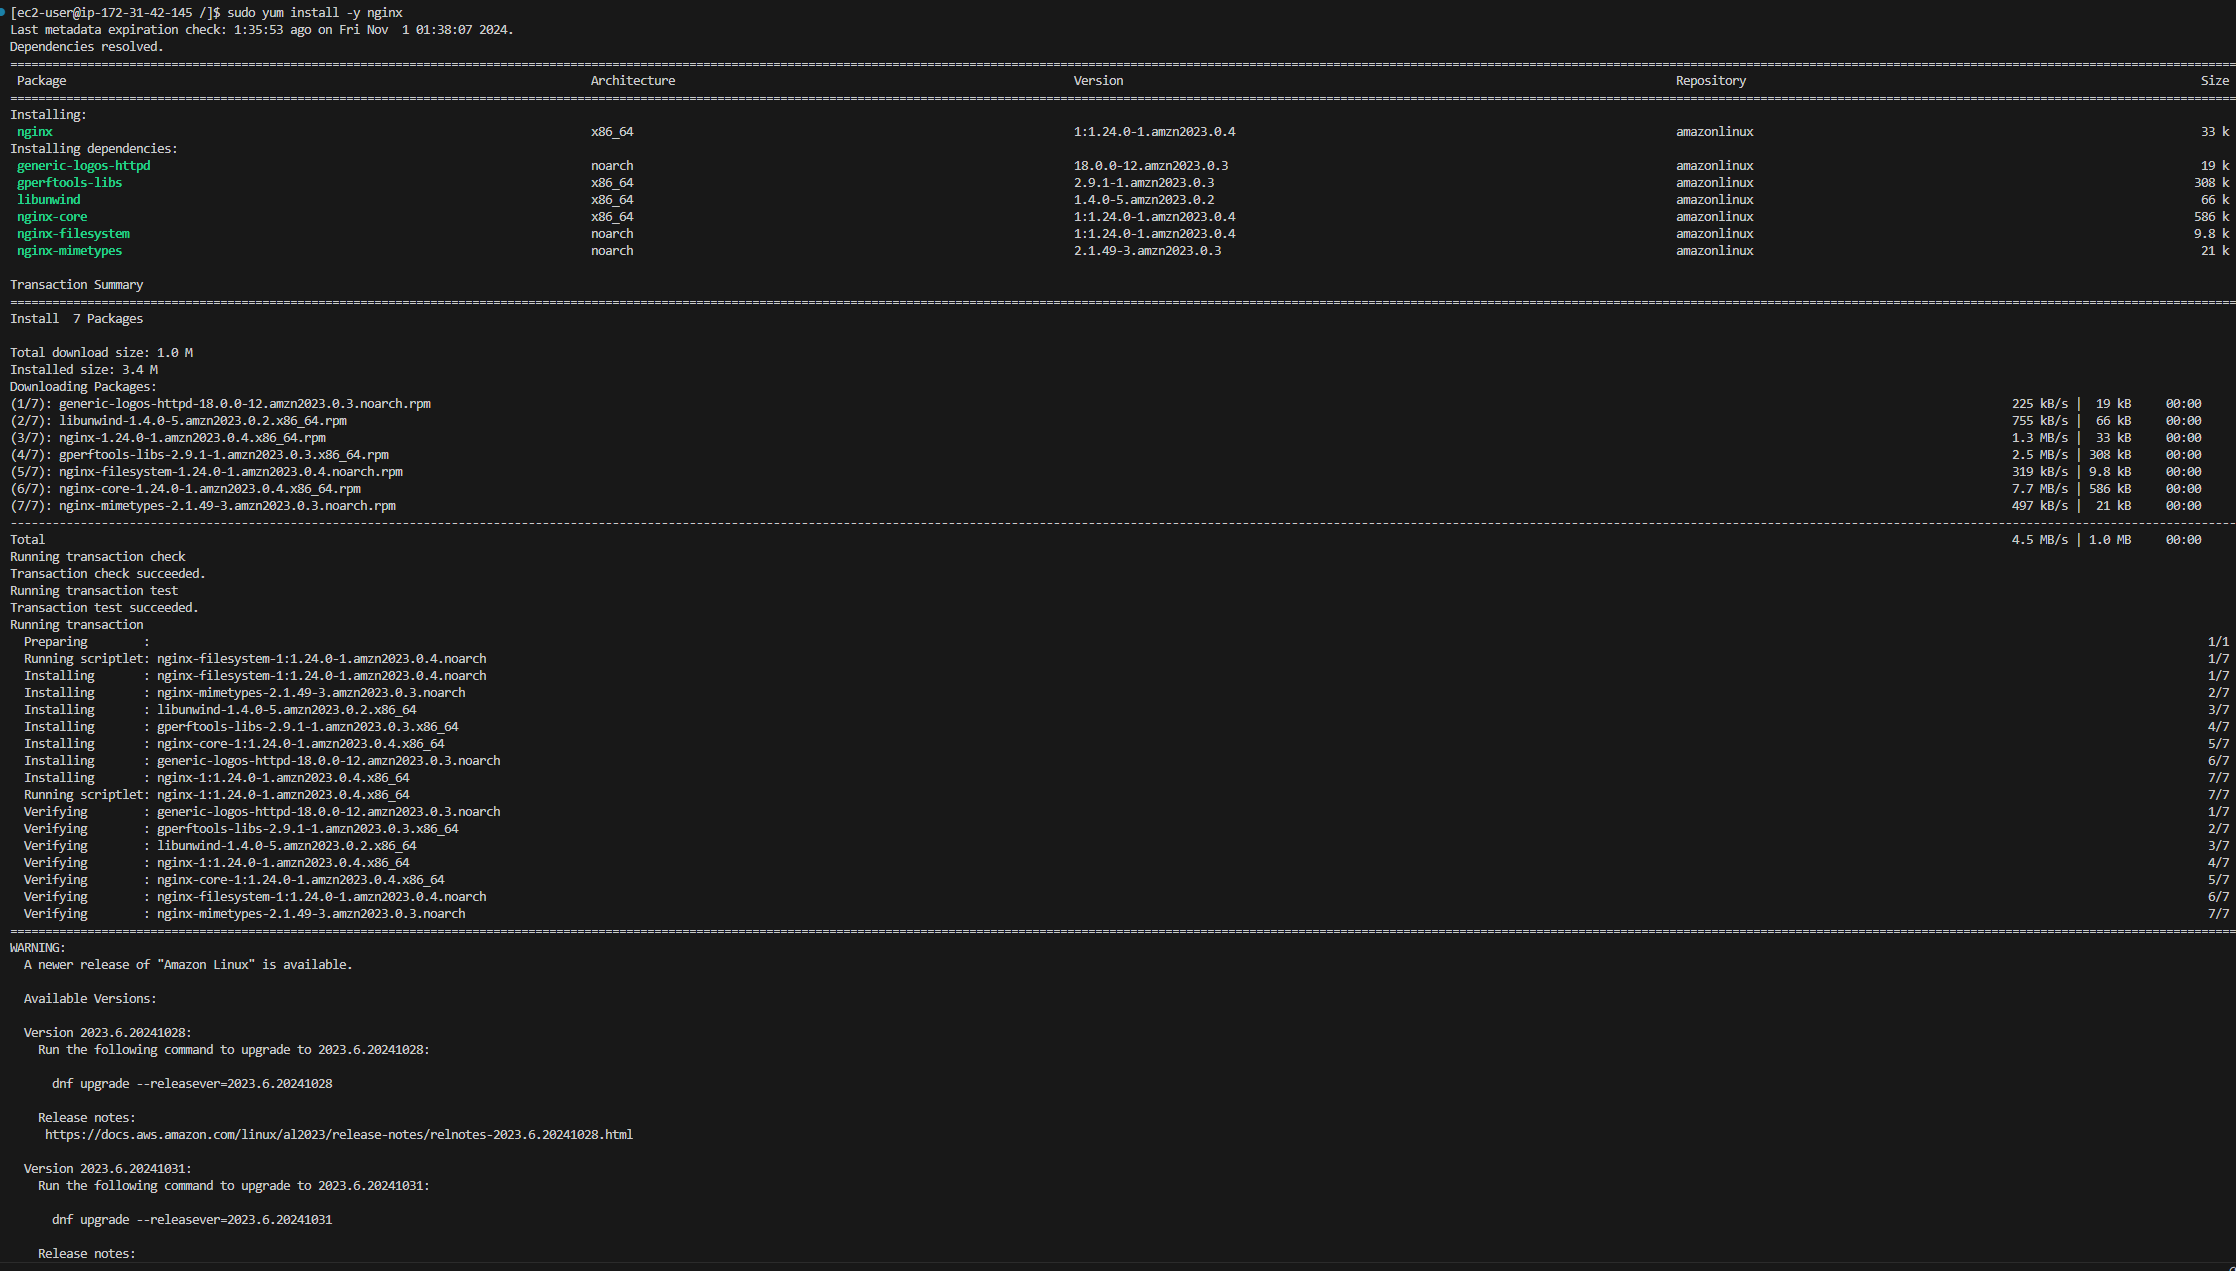This screenshot has height=1271, width=2236.
Task: Click the gperftools-libs package entry
Action: coord(69,182)
